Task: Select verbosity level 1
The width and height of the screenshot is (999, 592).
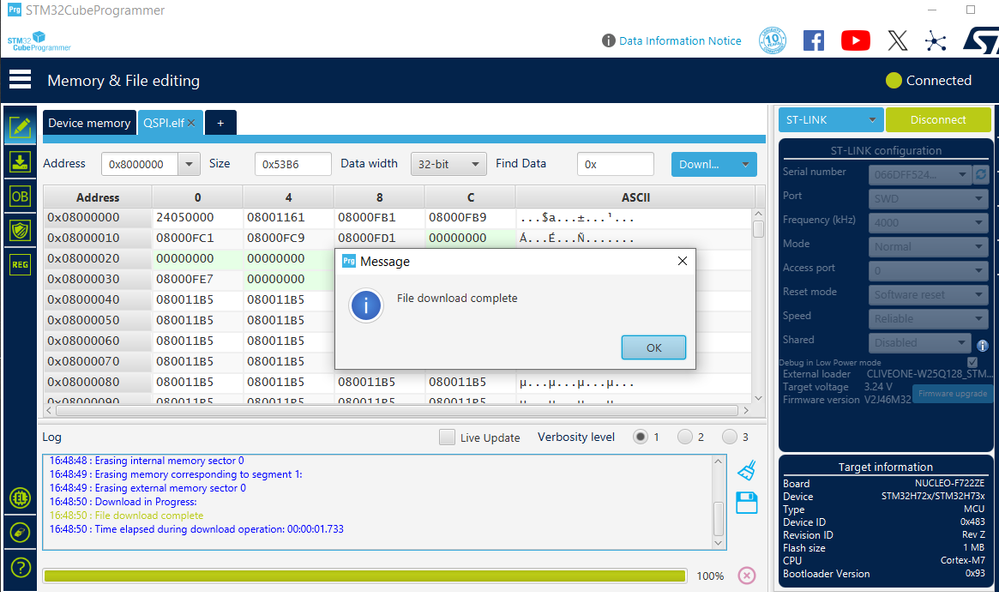Action: click(x=640, y=437)
